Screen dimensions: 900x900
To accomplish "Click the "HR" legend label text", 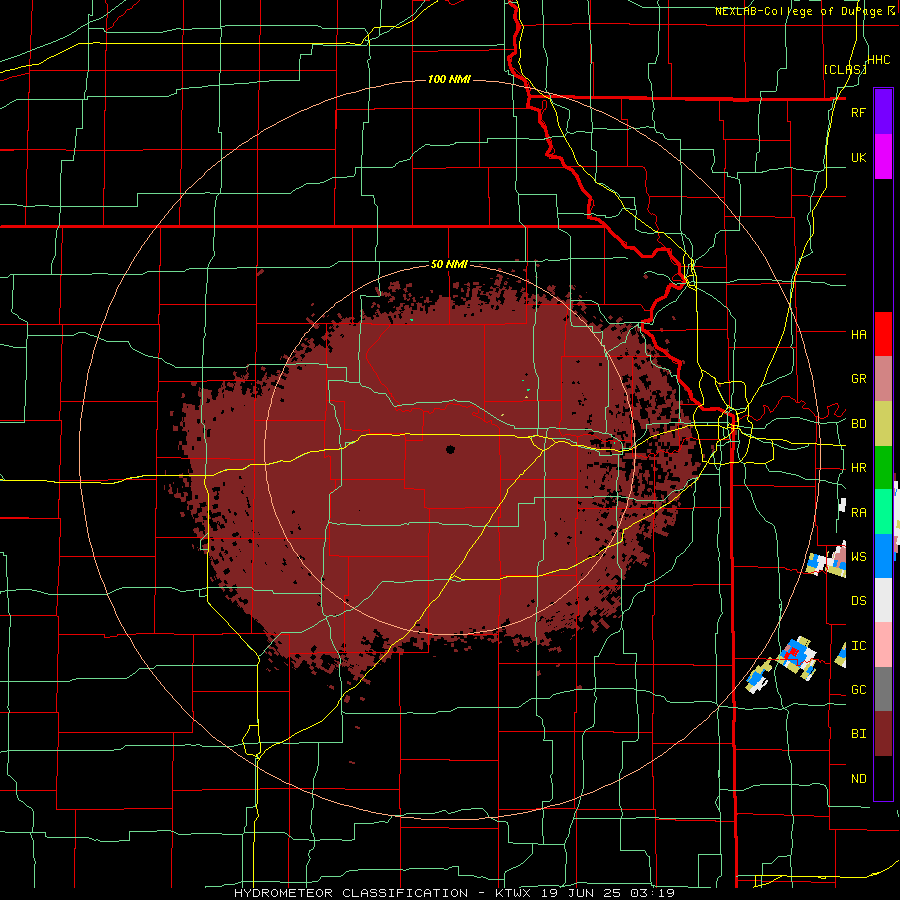I will coord(858,468).
